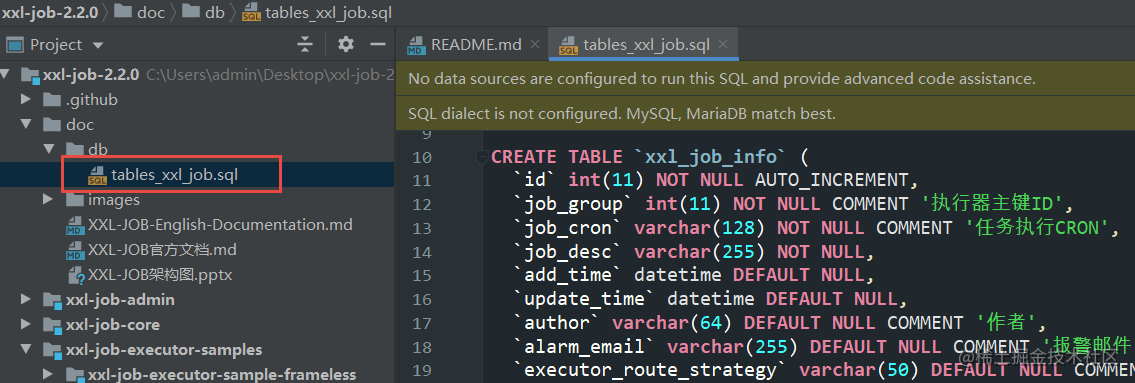This screenshot has height=383, width=1135.
Task: Expand the .github folder
Action: pos(27,99)
